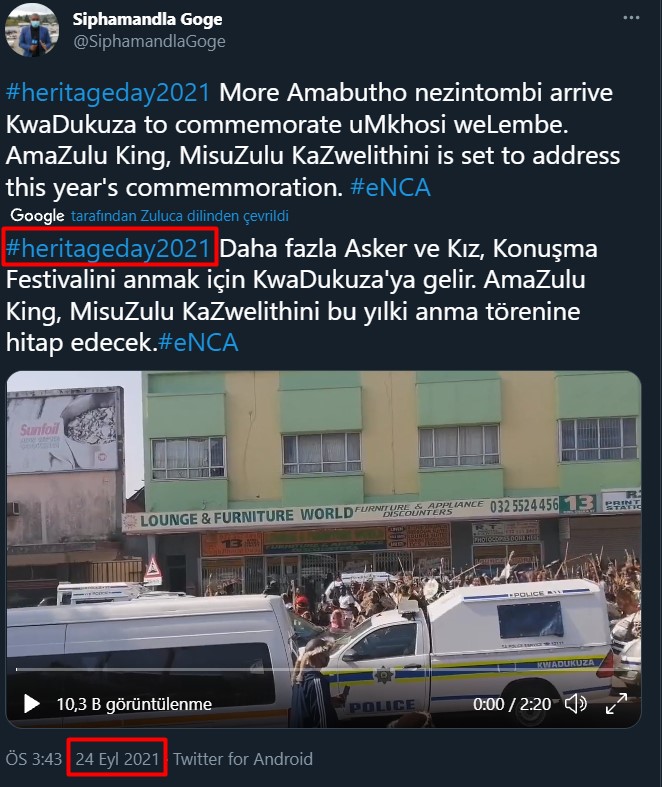The height and width of the screenshot is (787, 662).
Task: Mute the video with speaker icon
Action: click(576, 704)
